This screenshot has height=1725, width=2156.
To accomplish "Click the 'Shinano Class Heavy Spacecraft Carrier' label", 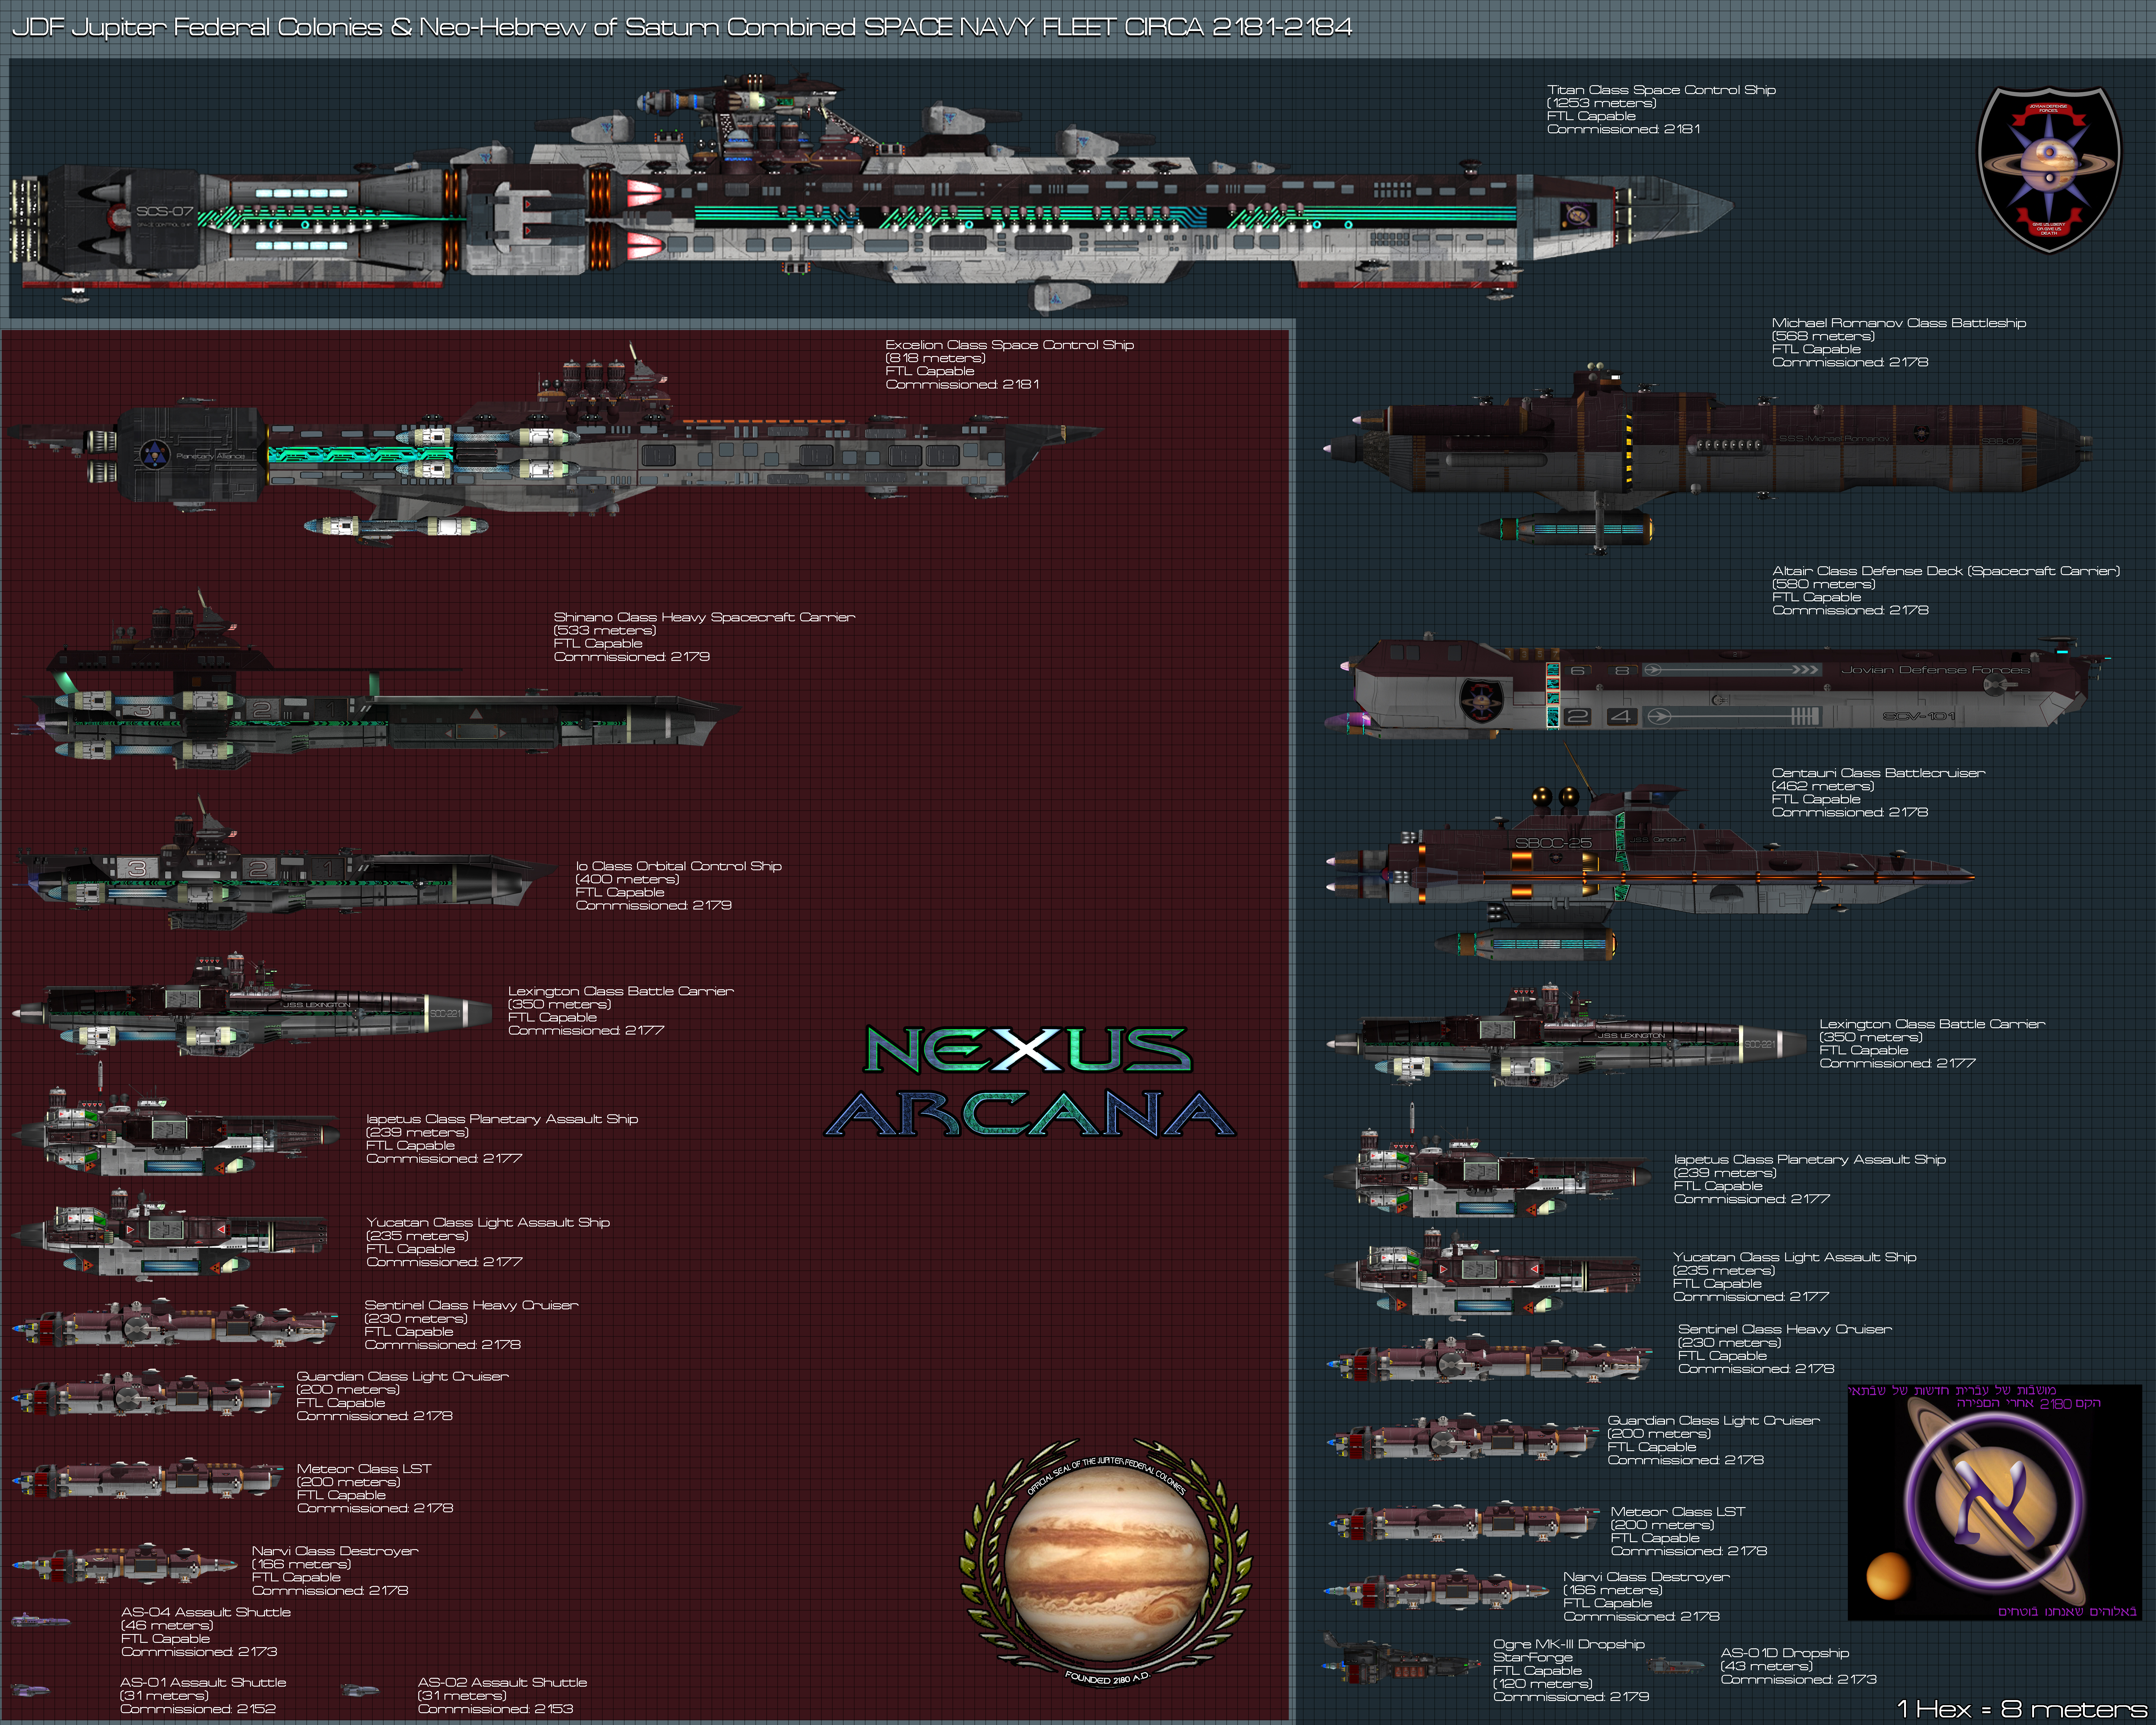I will [x=704, y=617].
